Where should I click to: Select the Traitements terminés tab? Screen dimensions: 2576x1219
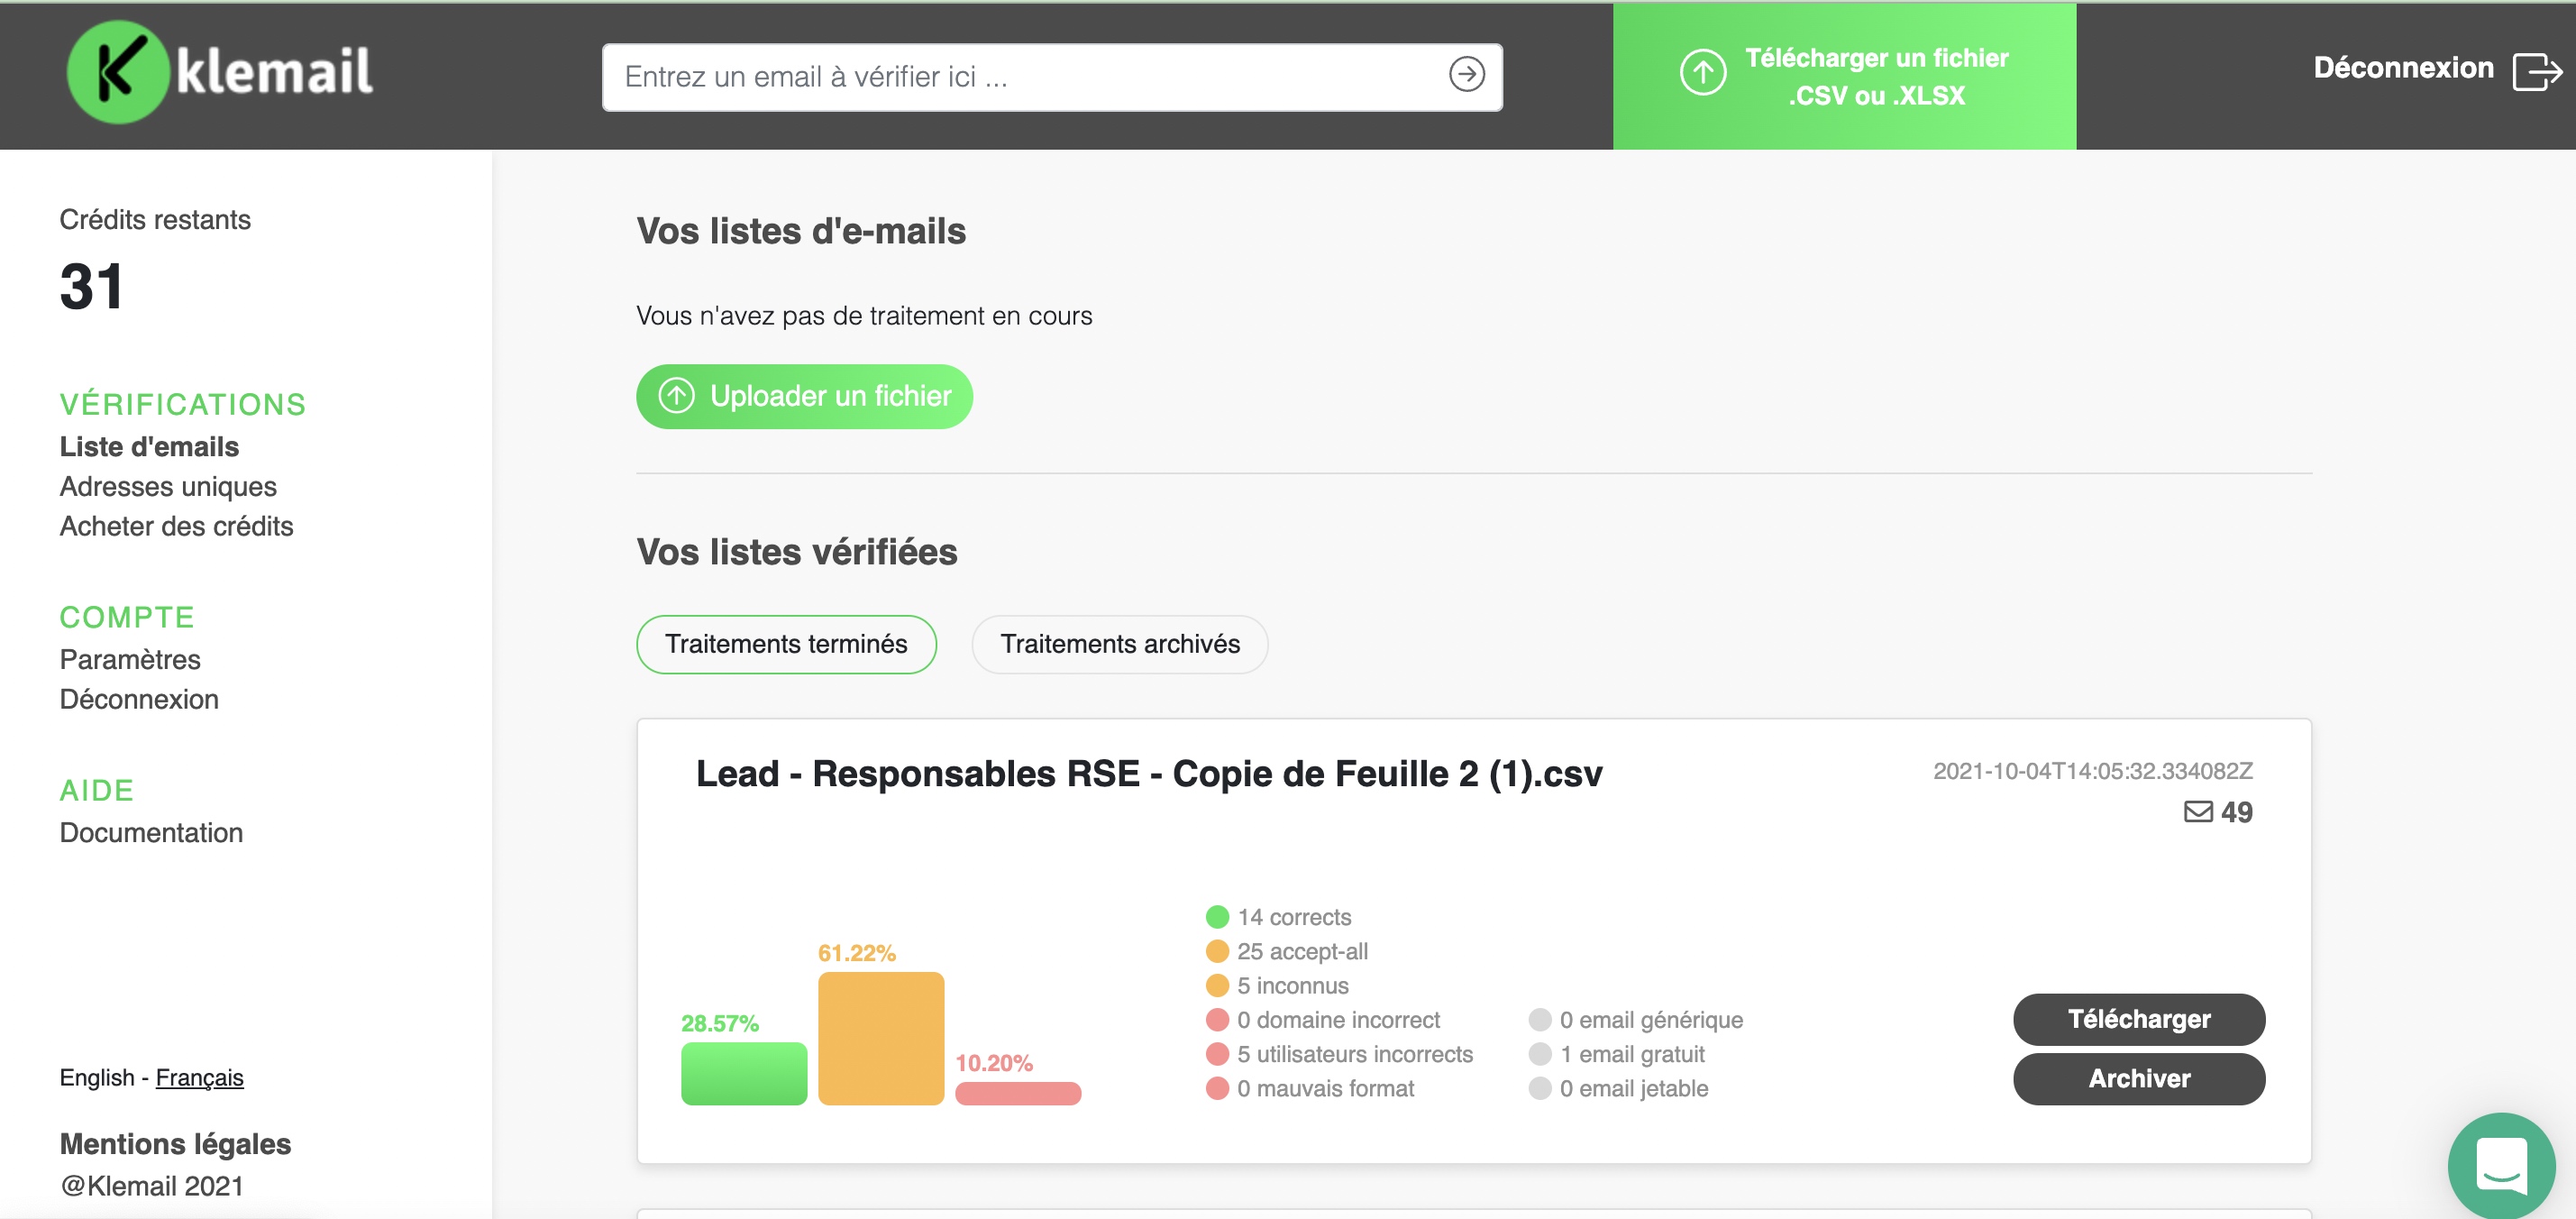click(x=786, y=644)
